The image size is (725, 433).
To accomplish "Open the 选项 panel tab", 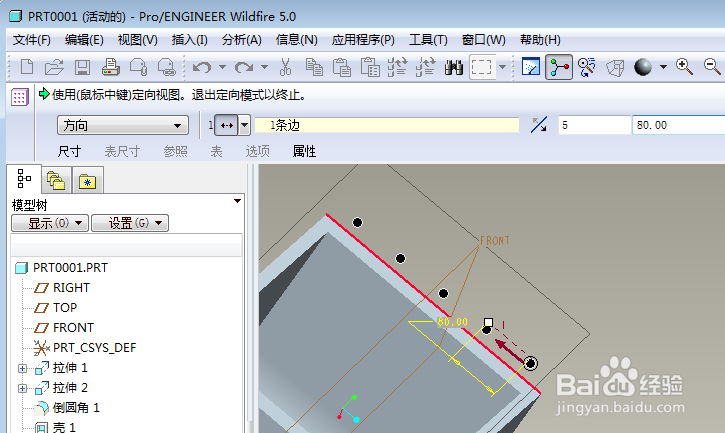I will (258, 151).
